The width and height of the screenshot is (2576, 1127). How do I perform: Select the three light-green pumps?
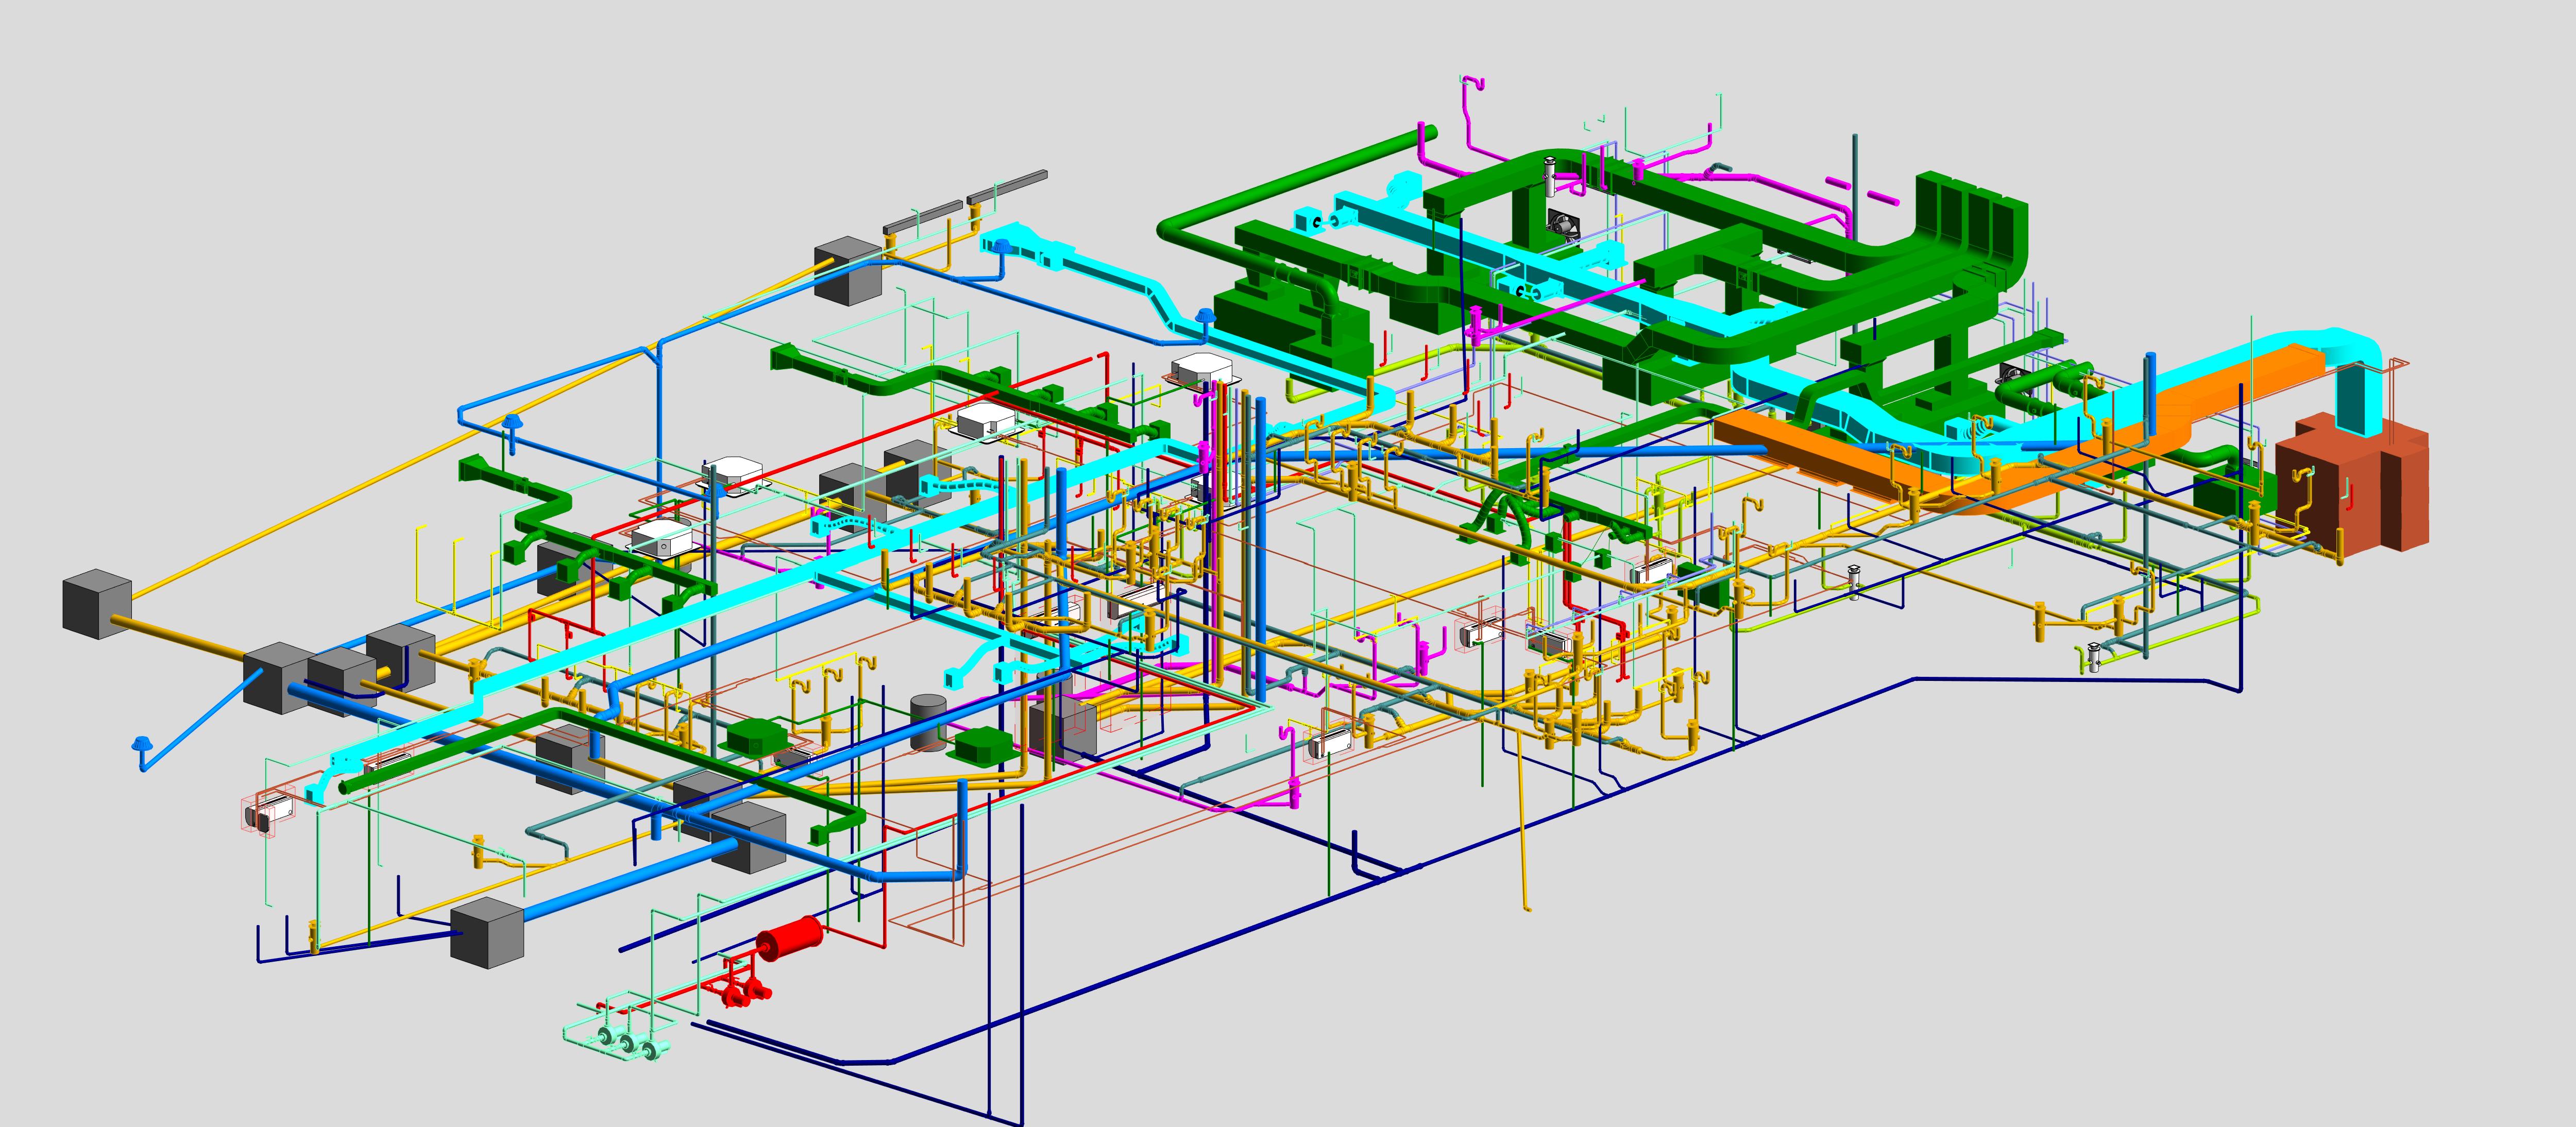[x=628, y=1043]
